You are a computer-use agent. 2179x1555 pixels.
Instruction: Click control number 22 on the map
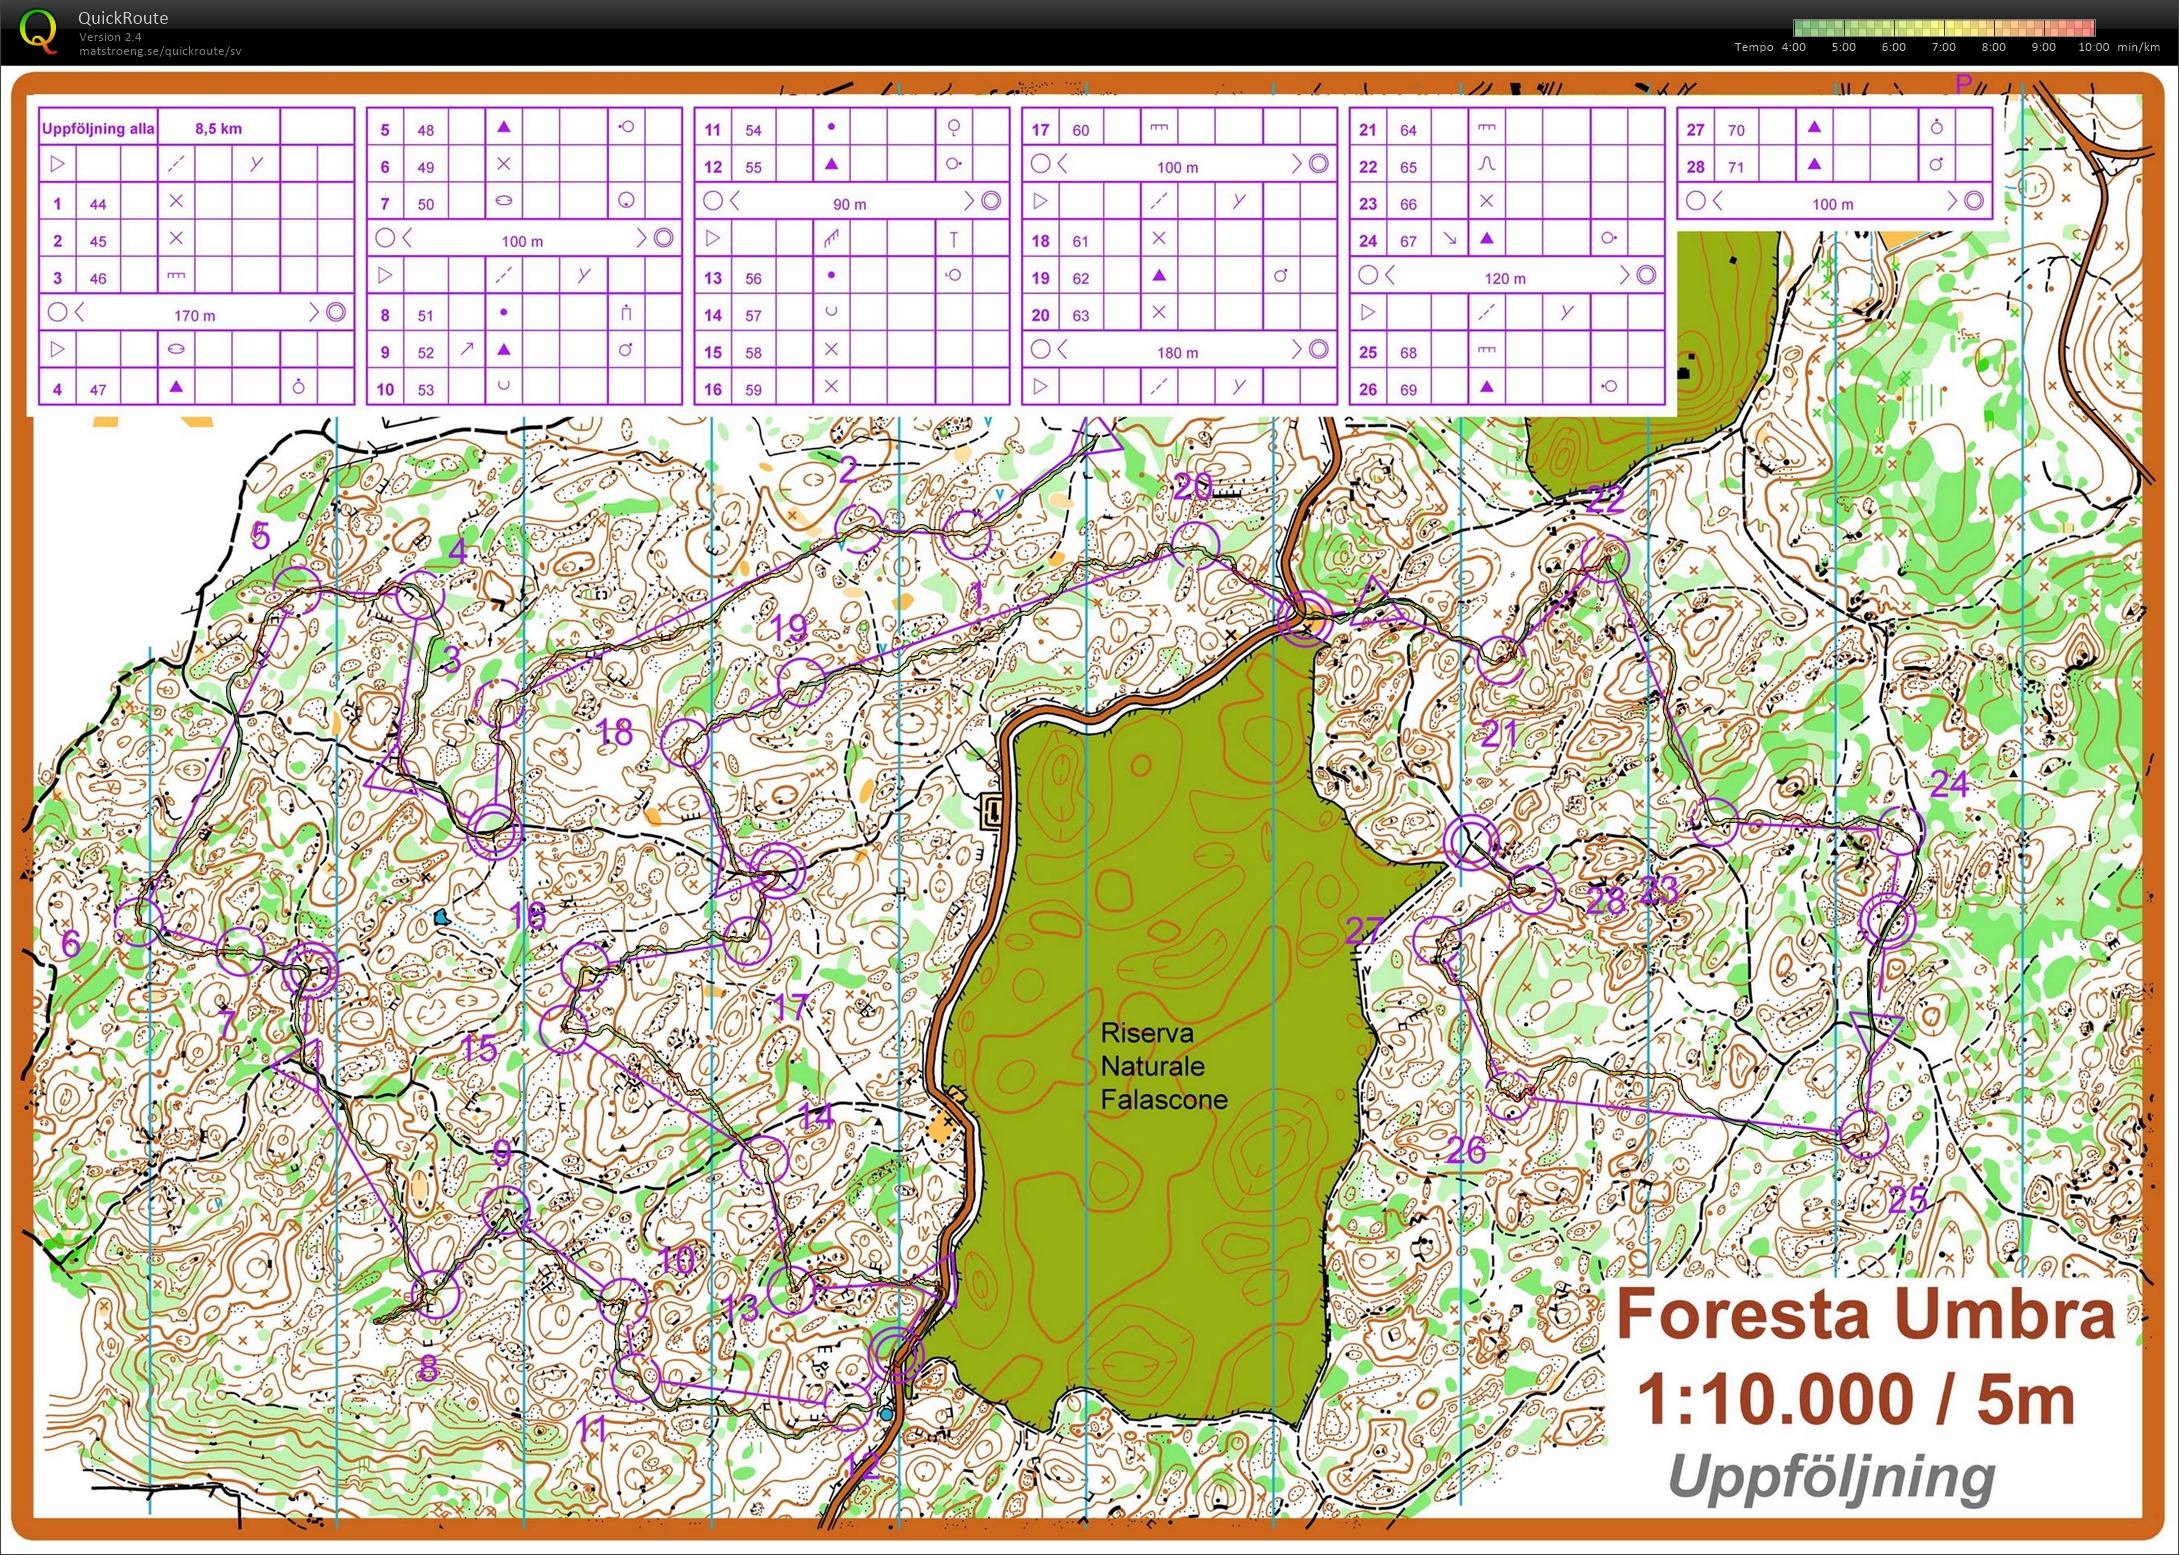pyautogui.click(x=1605, y=499)
